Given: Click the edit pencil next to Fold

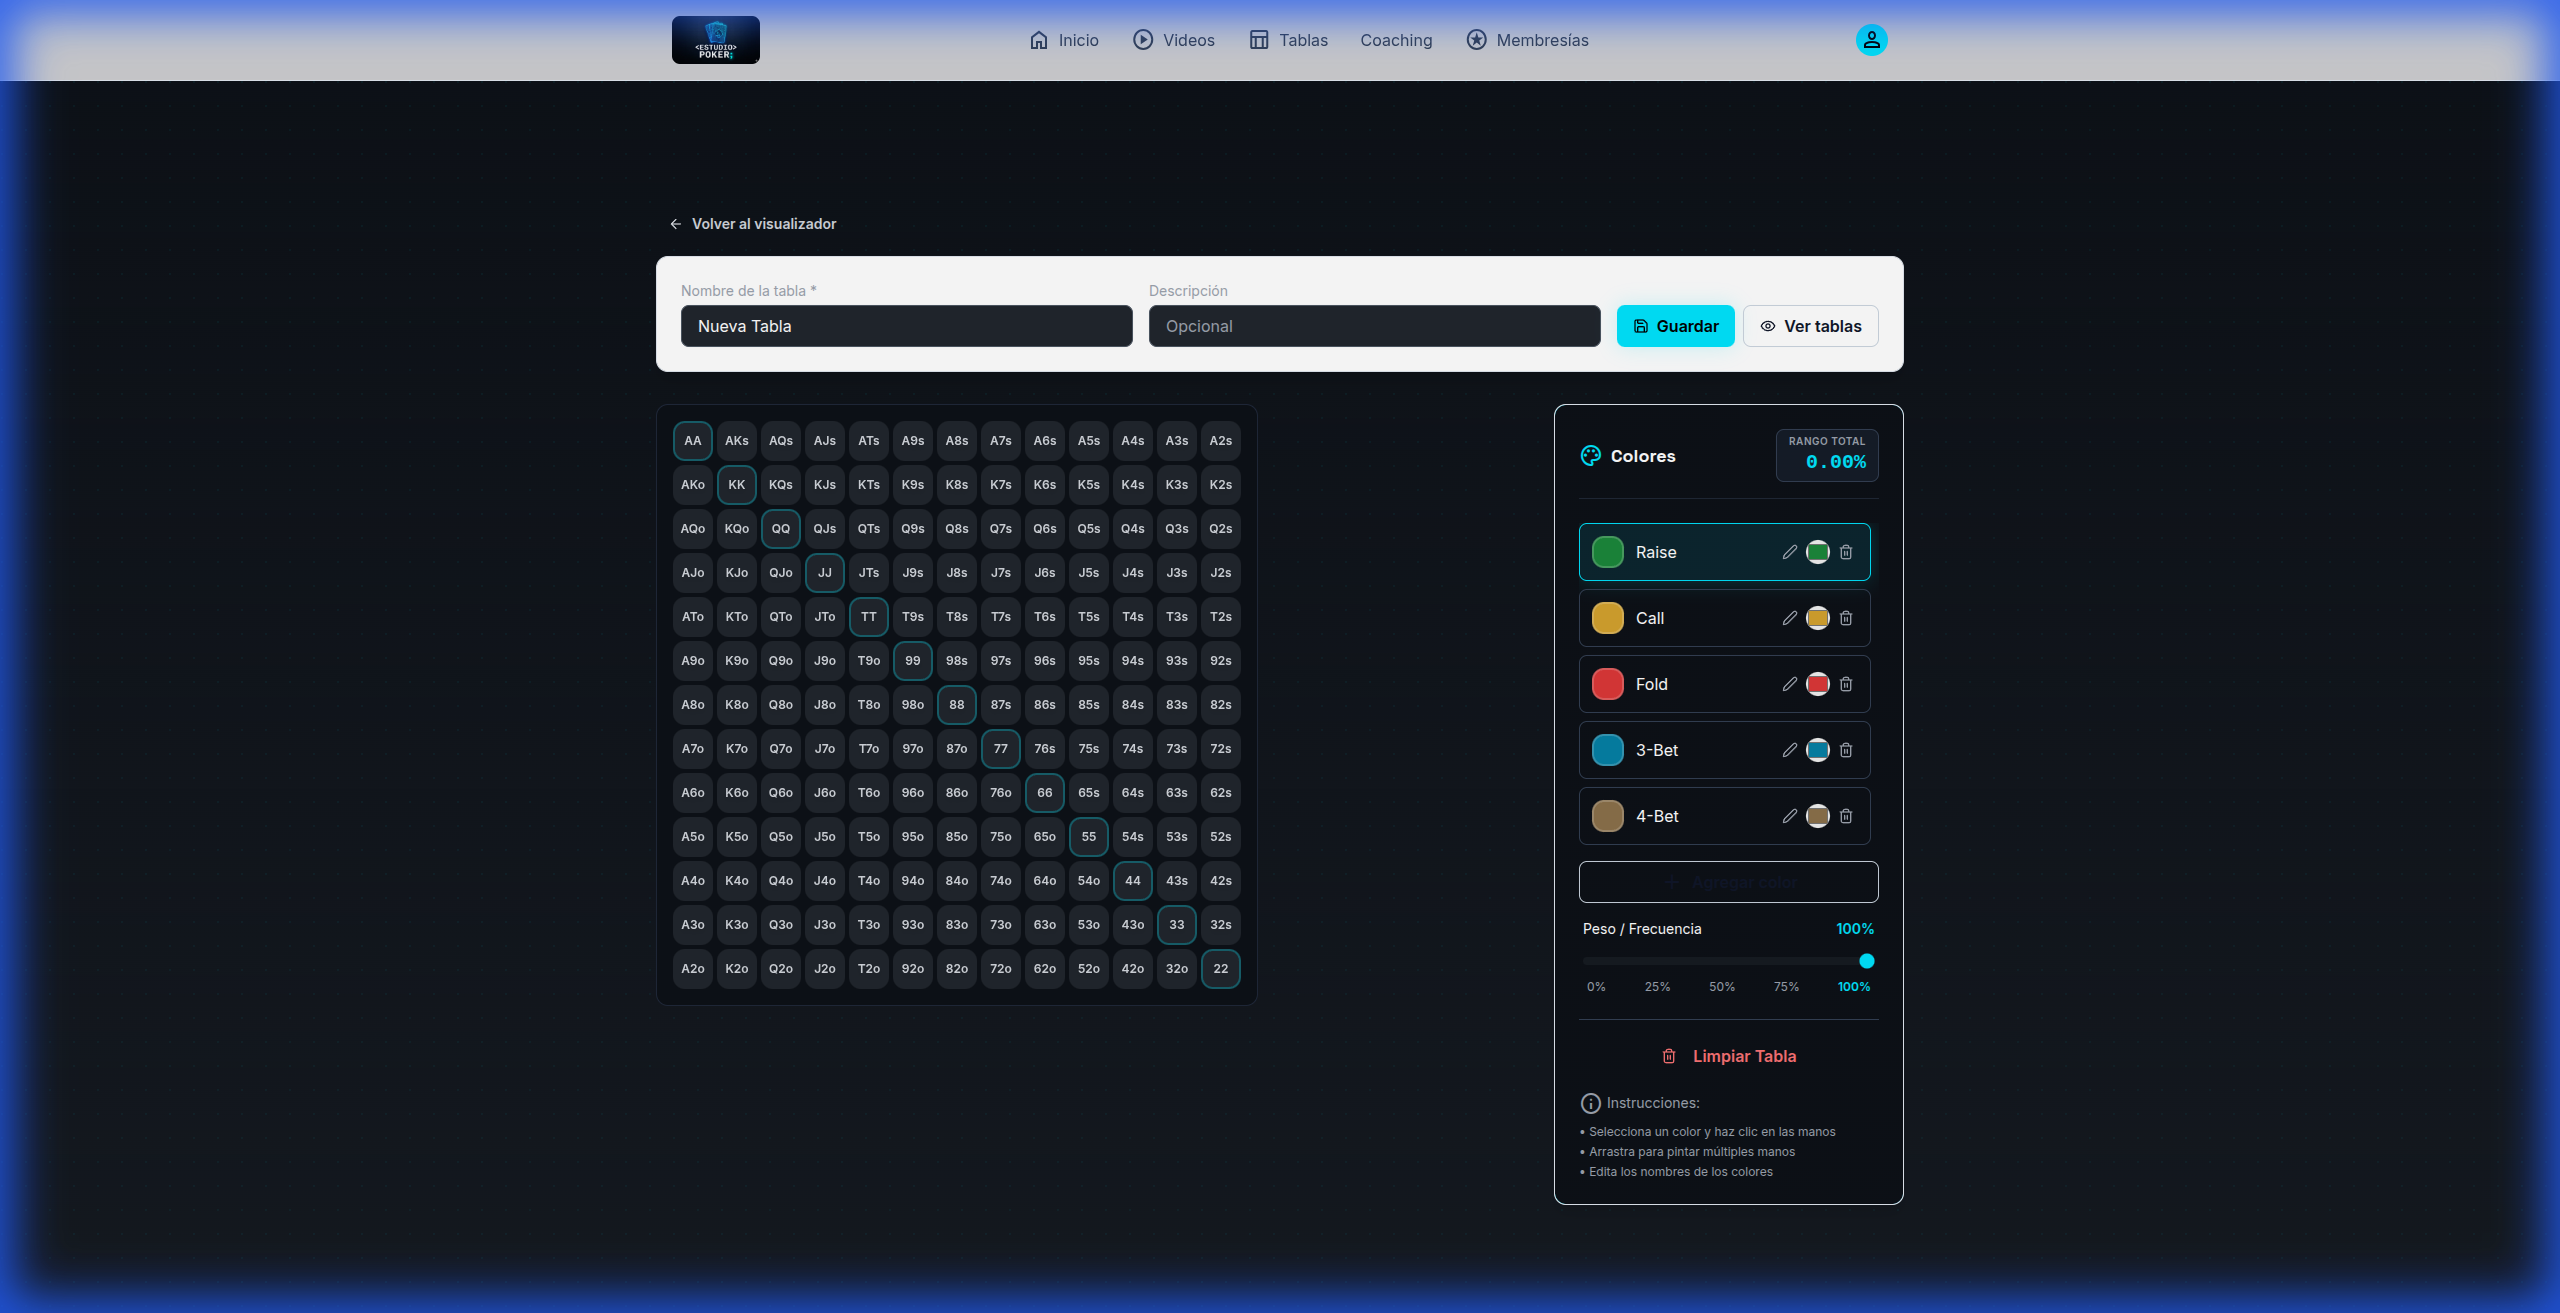Looking at the screenshot, I should (x=1789, y=684).
